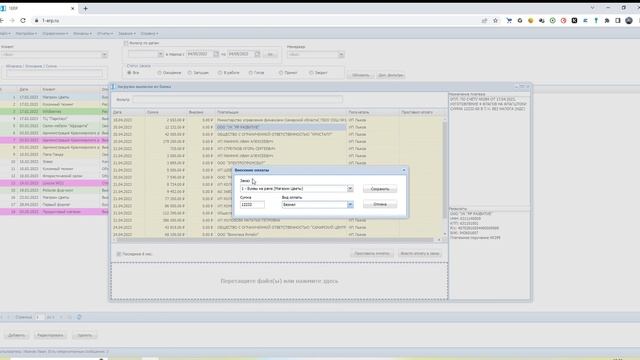Expand the Заказ dropdown in payment dialog

coord(350,189)
